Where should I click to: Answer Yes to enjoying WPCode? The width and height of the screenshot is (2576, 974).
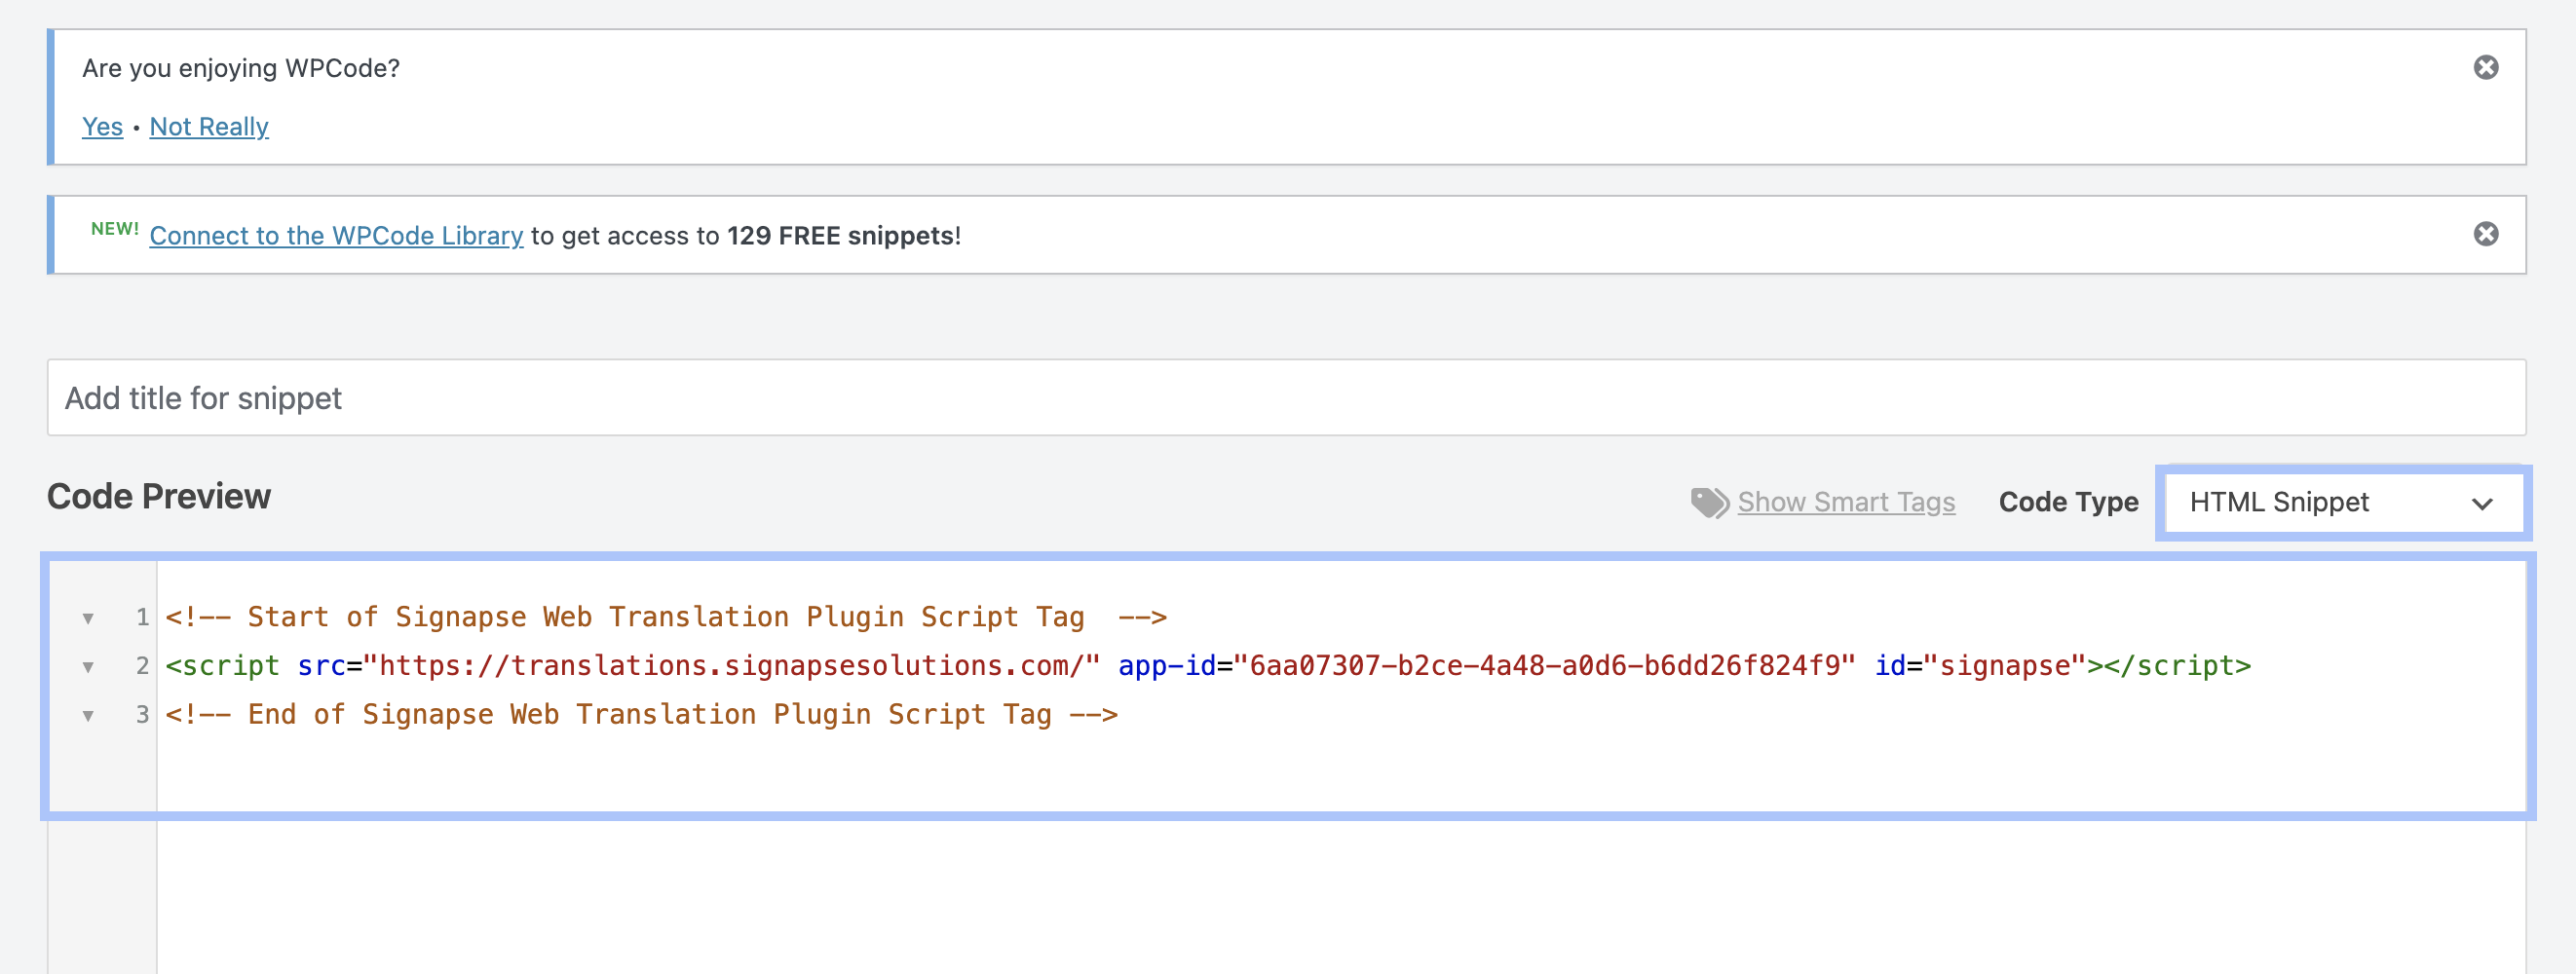(102, 127)
